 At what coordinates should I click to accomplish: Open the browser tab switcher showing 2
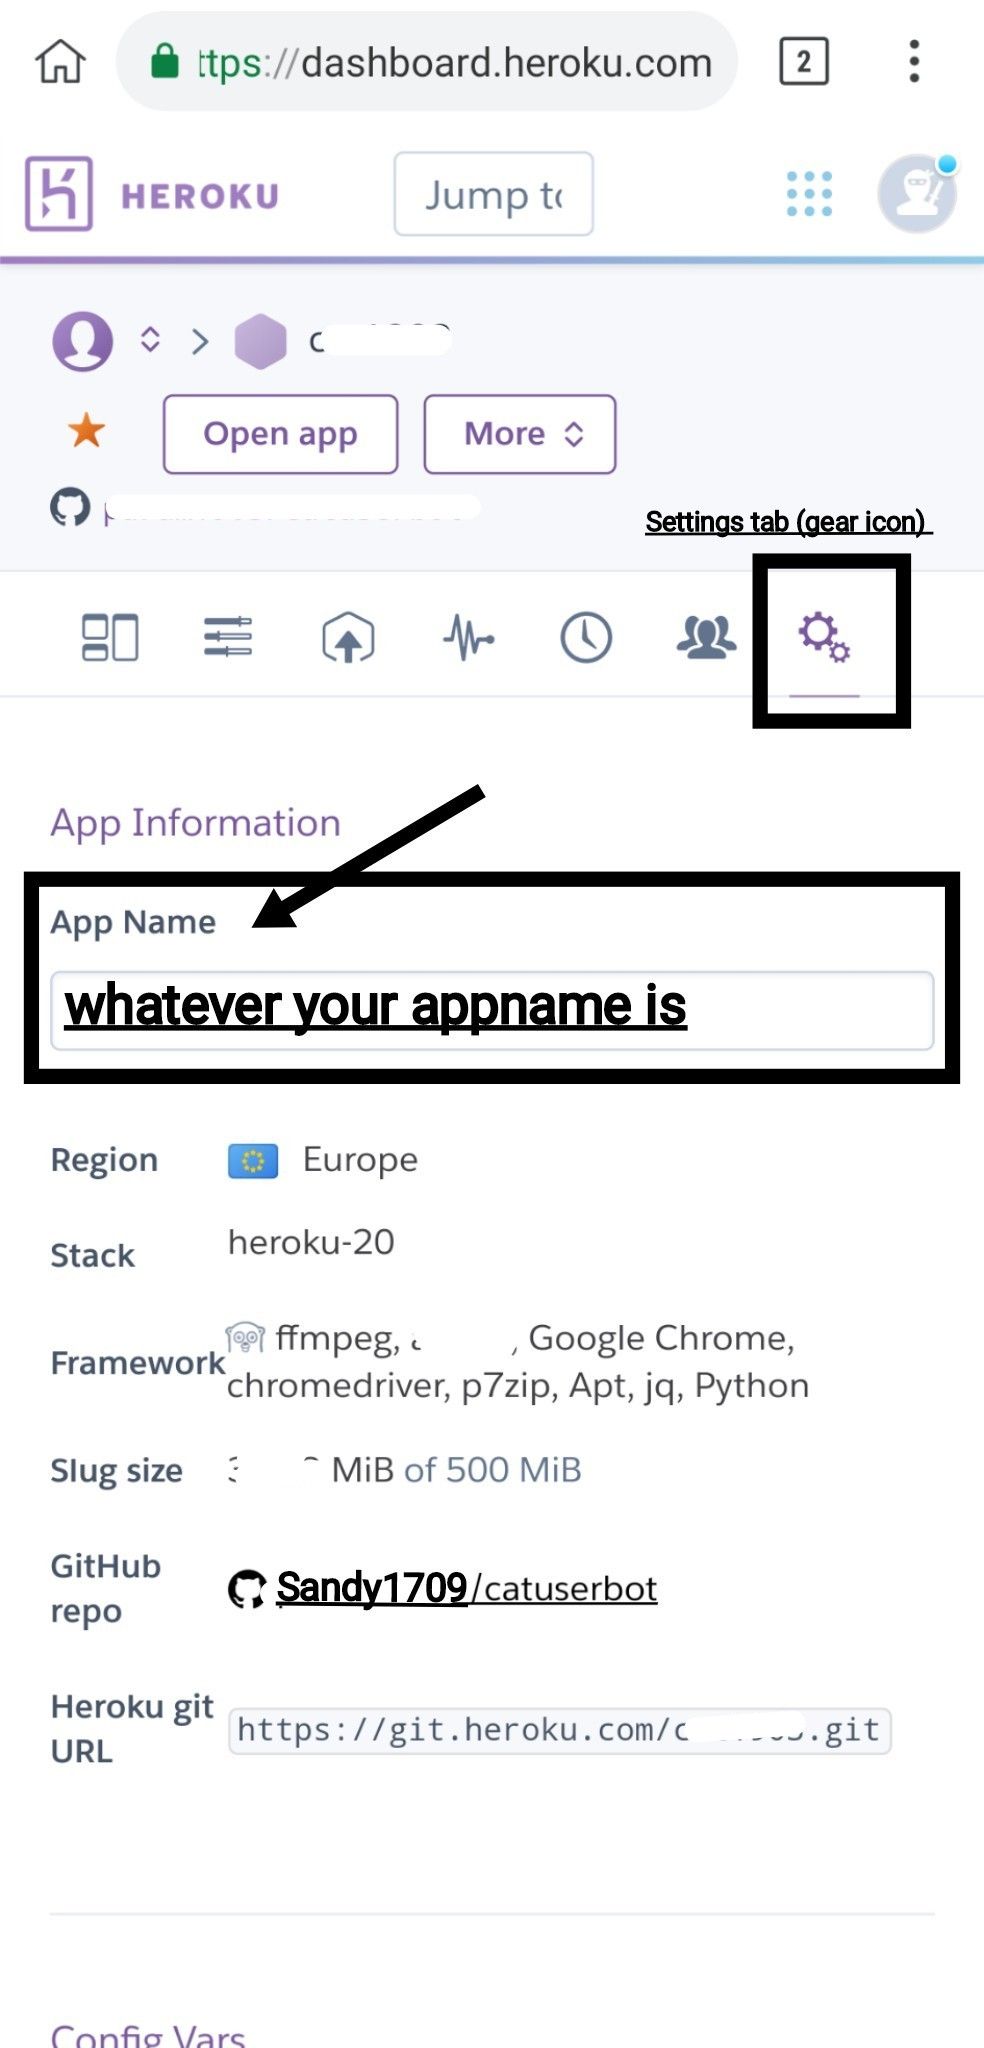(x=803, y=62)
